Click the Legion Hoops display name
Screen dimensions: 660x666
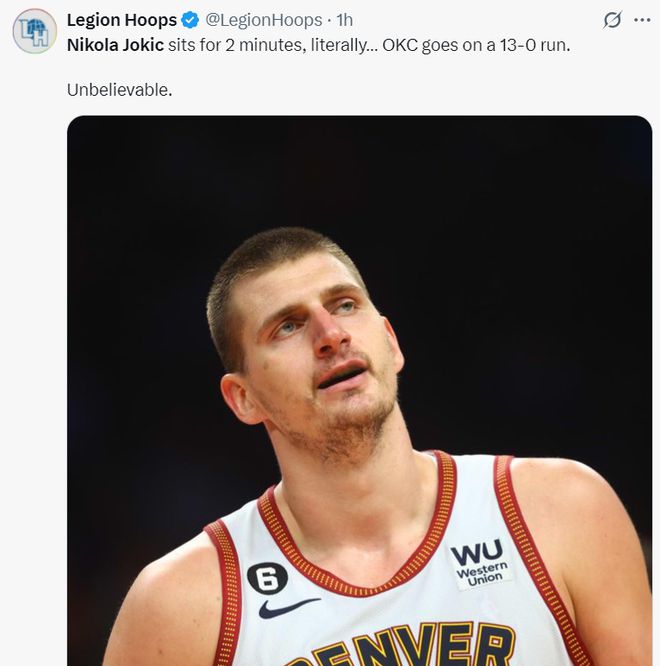pyautogui.click(x=121, y=20)
